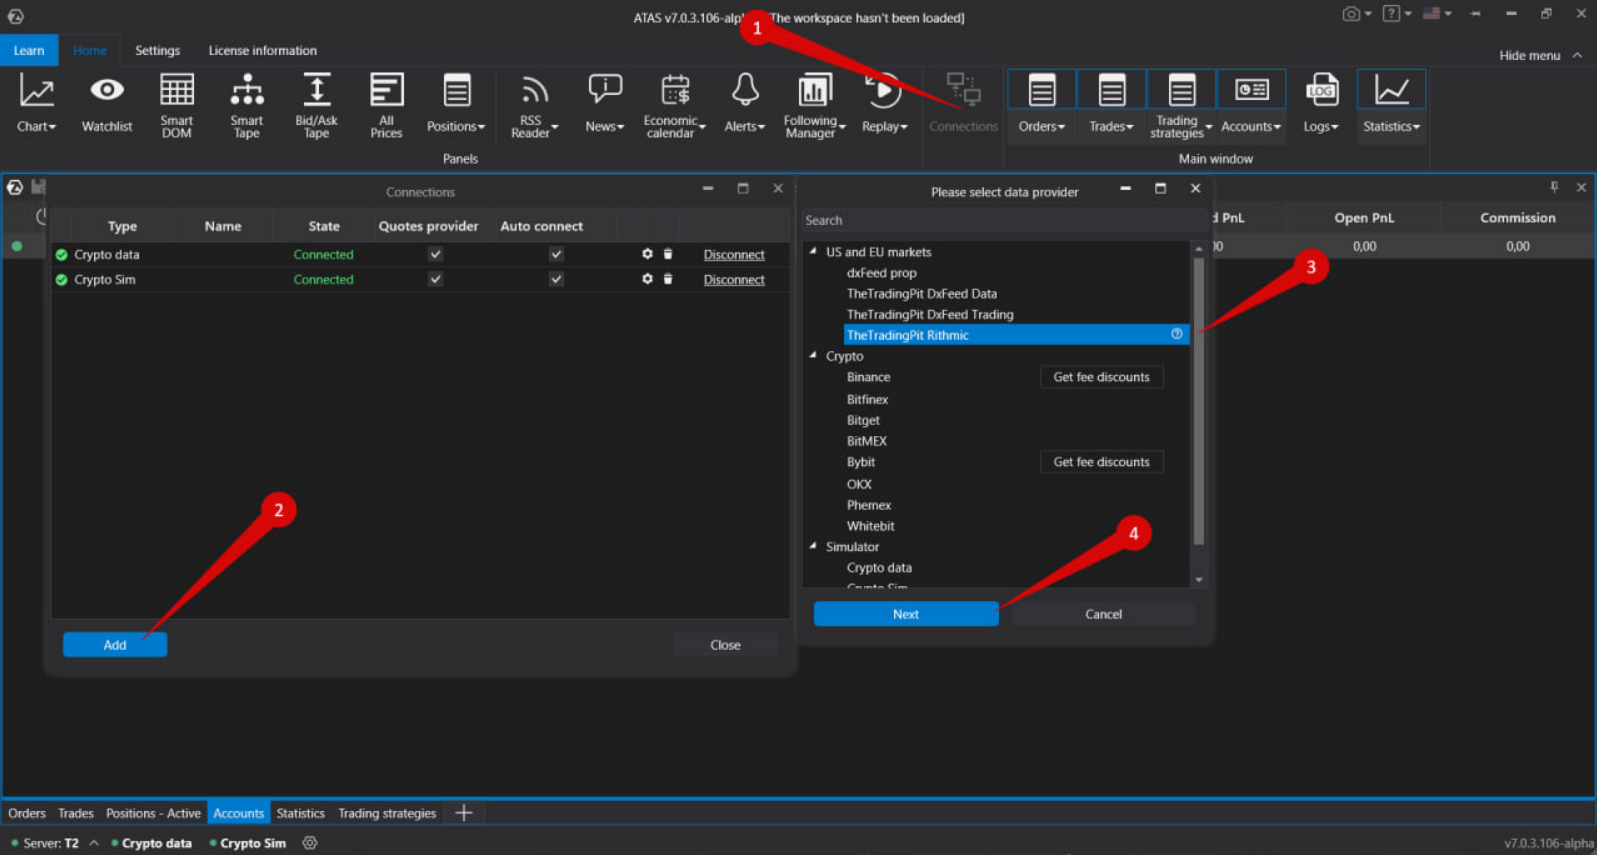This screenshot has width=1597, height=855.
Task: Select Crypto data under Simulator
Action: [879, 567]
